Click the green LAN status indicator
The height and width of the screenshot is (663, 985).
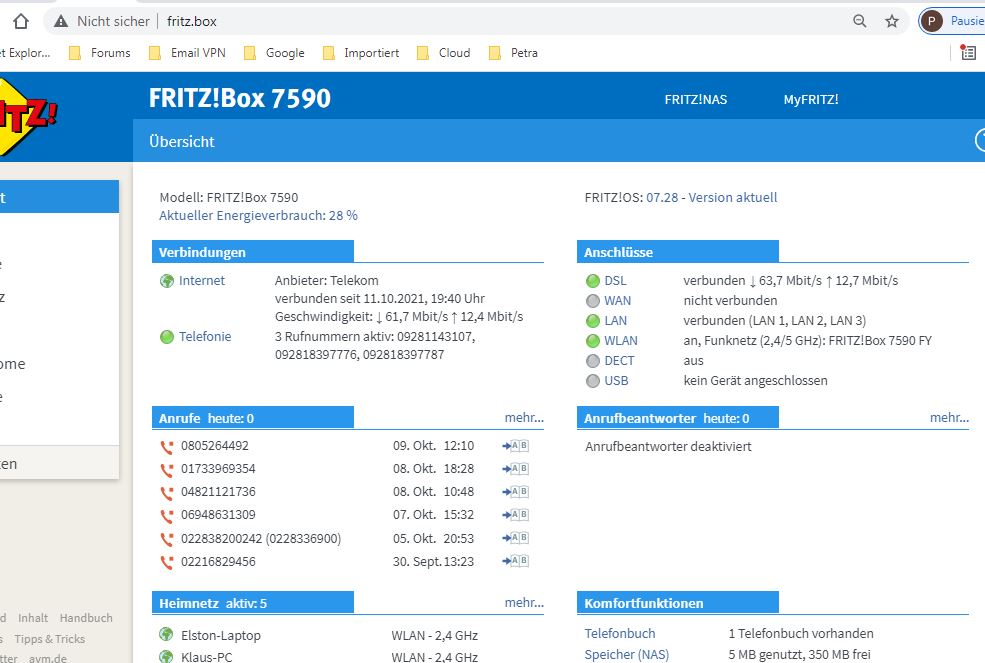(592, 321)
